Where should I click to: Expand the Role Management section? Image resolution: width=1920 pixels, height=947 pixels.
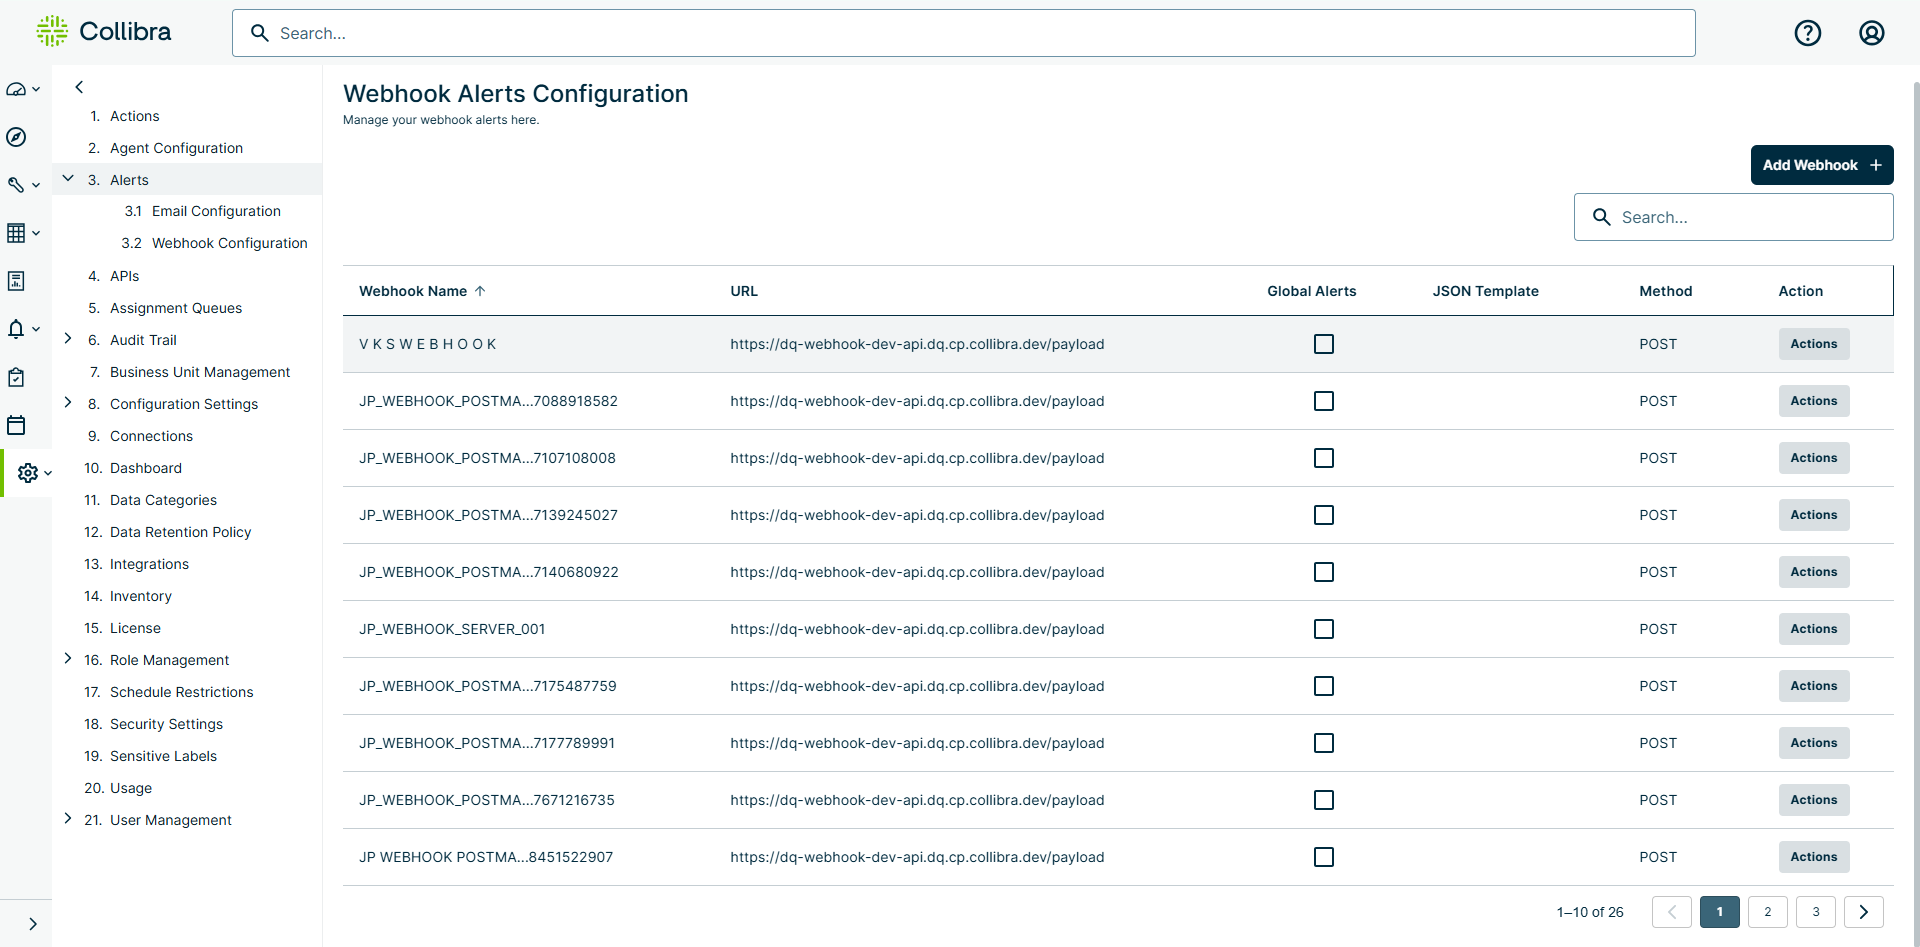tap(67, 659)
